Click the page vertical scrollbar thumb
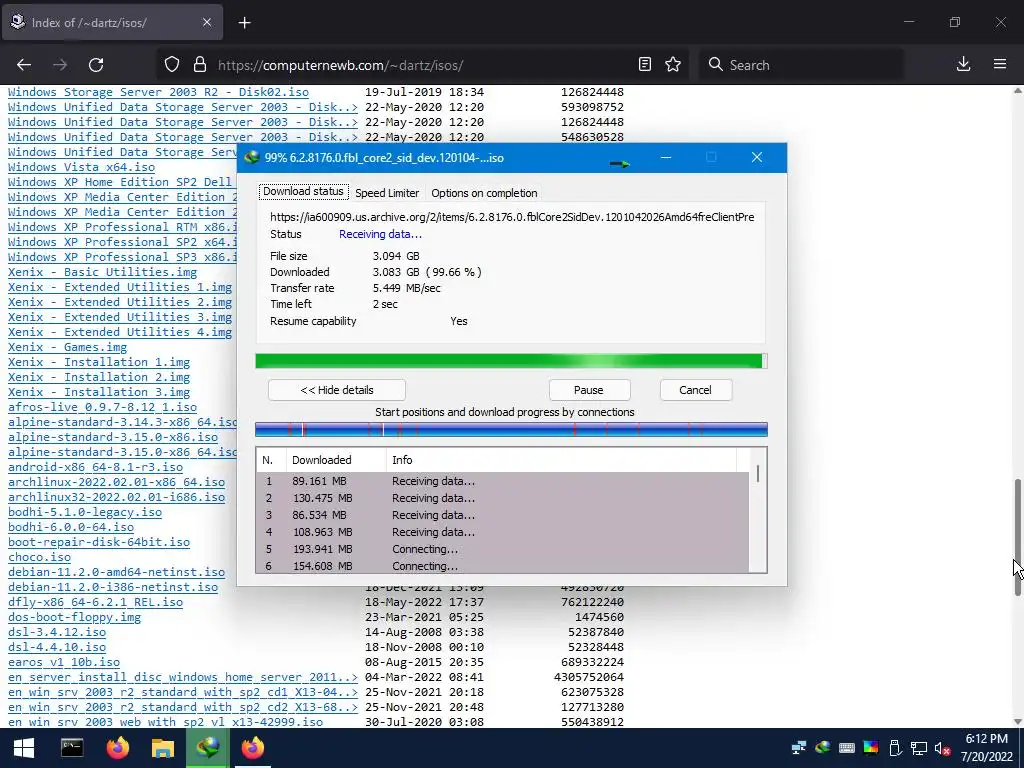The height and width of the screenshot is (768, 1024). pos(1017,537)
